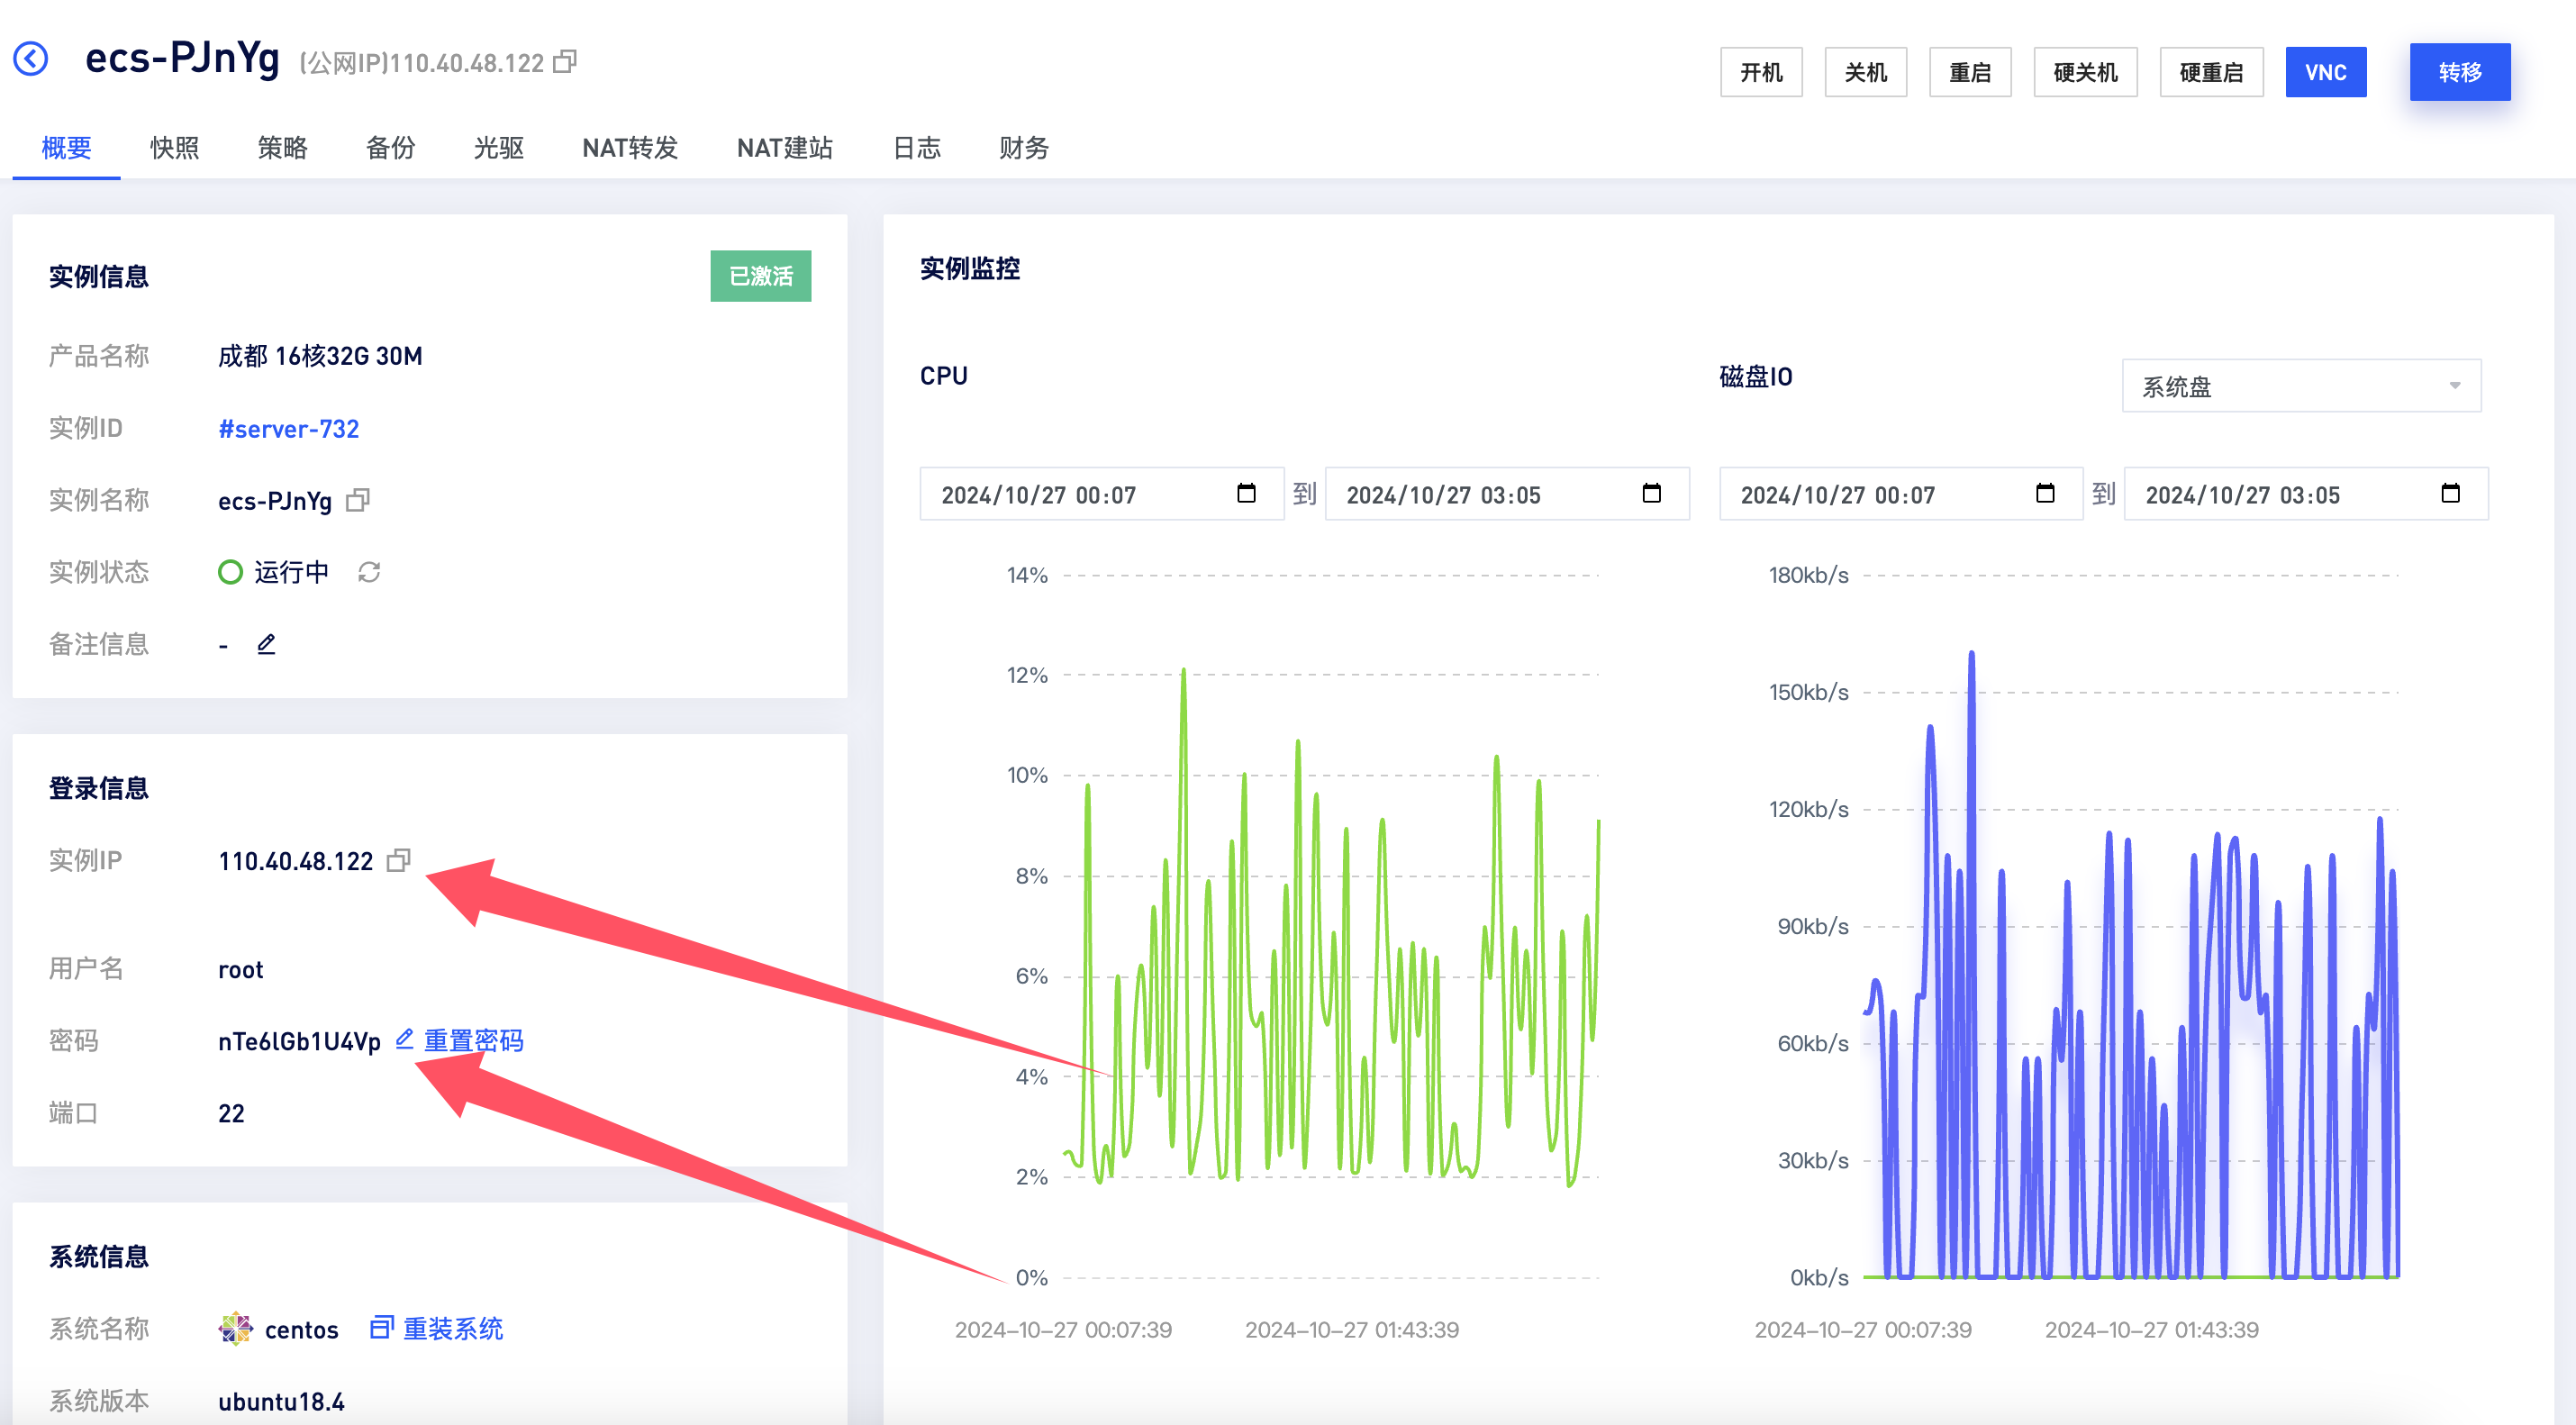Open the VNC console button
Viewport: 2576px width, 1425px height.
tap(2326, 72)
